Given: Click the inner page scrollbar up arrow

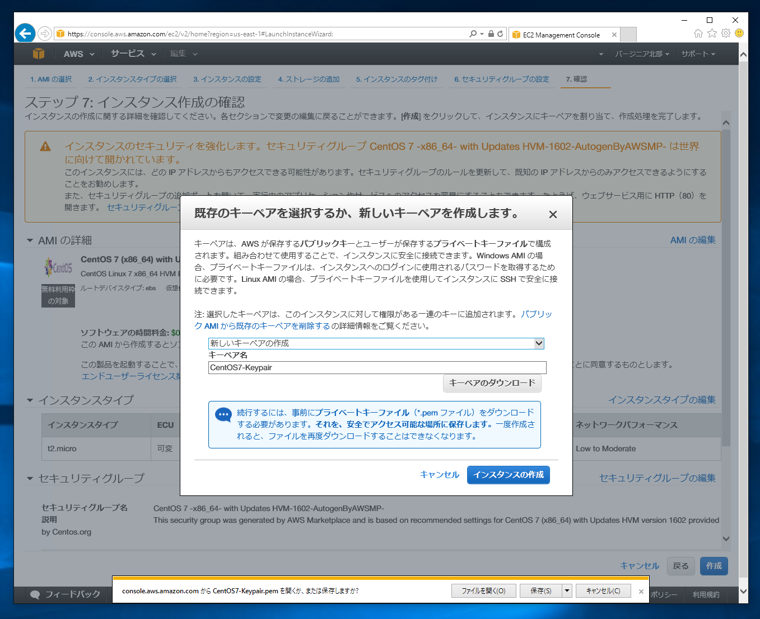Looking at the screenshot, I should (726, 123).
